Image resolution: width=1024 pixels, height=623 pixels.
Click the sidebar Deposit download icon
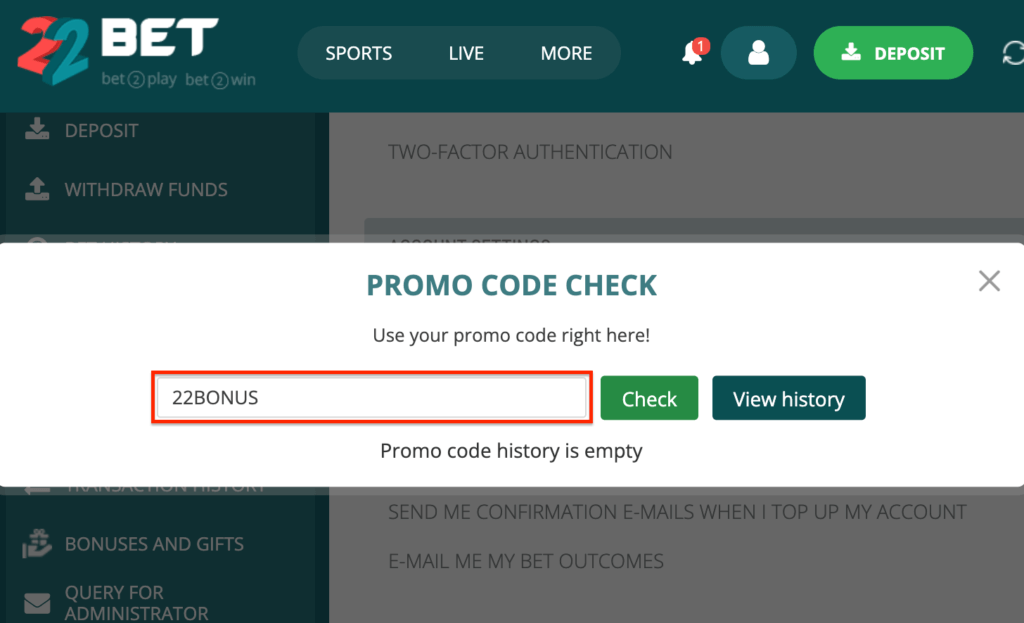click(37, 129)
